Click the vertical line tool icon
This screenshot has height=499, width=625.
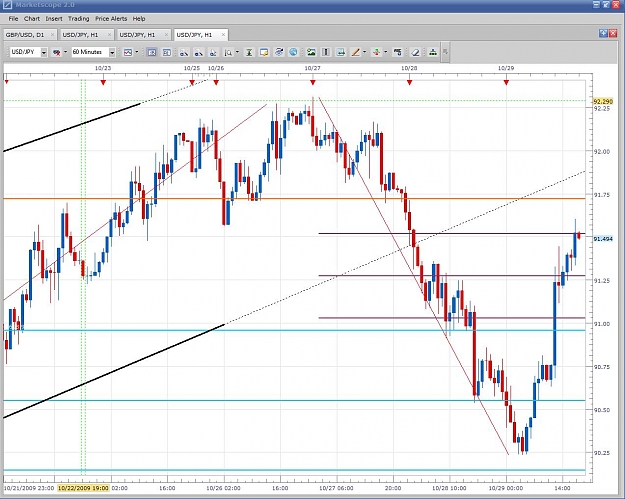(326, 52)
